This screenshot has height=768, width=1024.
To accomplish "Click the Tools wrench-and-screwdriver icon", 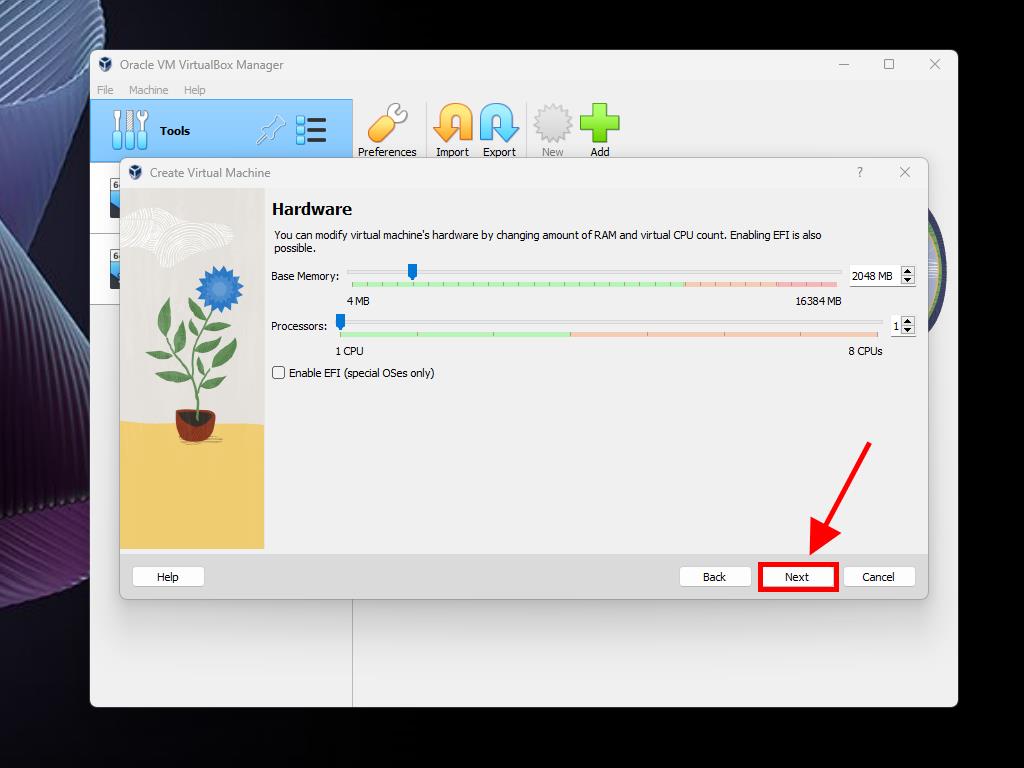I will 130,130.
